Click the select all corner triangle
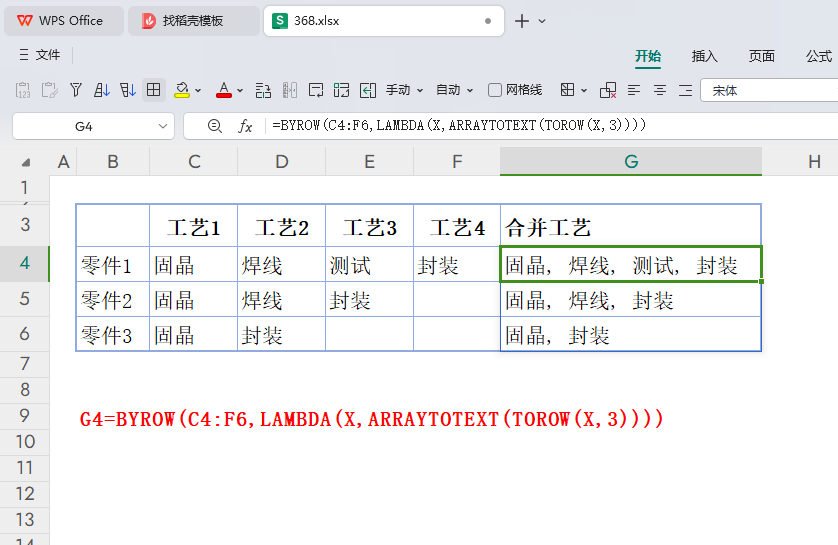838x545 pixels. click(x=25, y=162)
